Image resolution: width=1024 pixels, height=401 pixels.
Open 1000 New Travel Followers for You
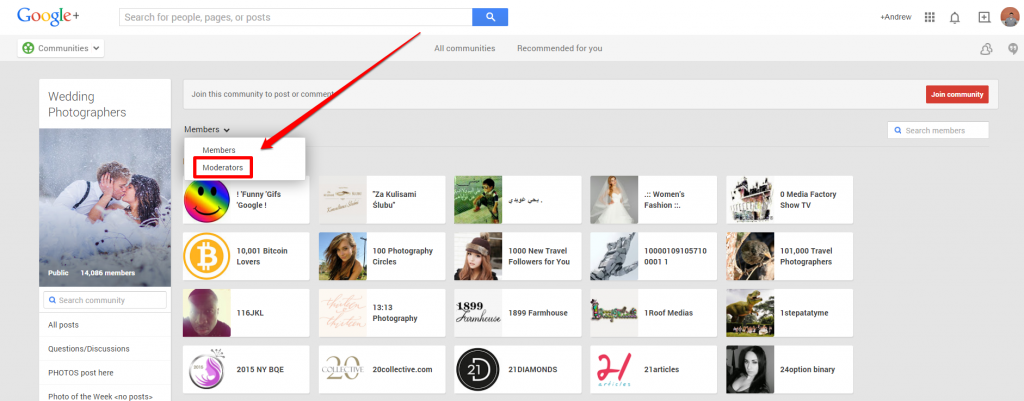[x=518, y=256]
